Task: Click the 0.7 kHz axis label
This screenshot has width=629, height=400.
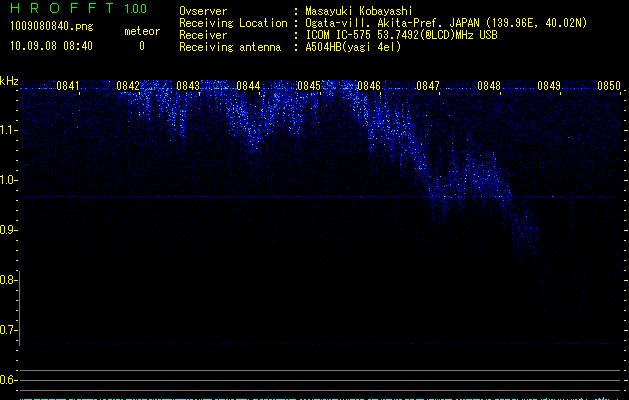Action: pyautogui.click(x=8, y=330)
